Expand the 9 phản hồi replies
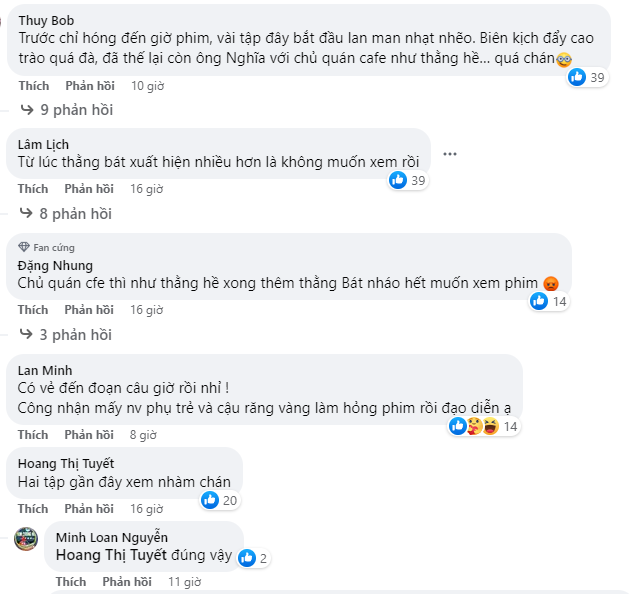Screen dimensions: 632x594 pos(74,109)
